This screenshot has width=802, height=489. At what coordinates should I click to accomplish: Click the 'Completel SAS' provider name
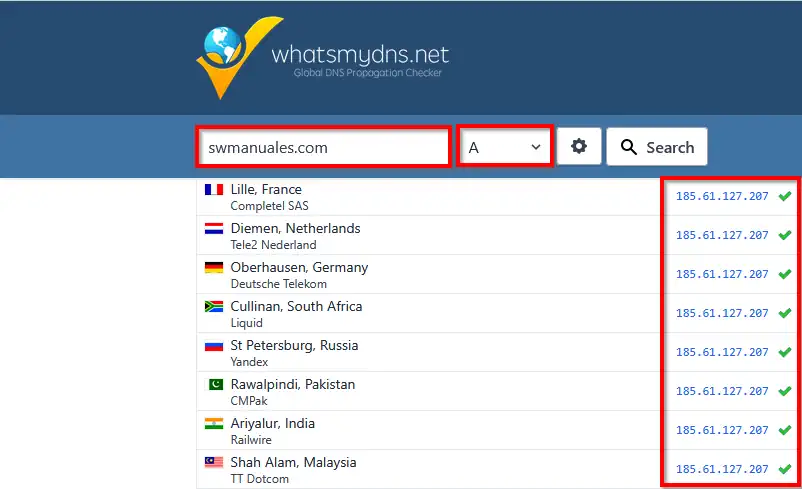(270, 206)
